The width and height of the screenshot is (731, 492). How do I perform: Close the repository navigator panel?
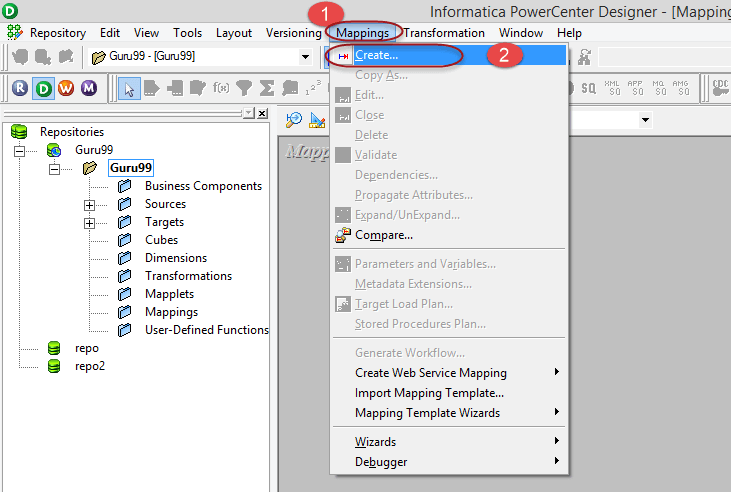(262, 113)
